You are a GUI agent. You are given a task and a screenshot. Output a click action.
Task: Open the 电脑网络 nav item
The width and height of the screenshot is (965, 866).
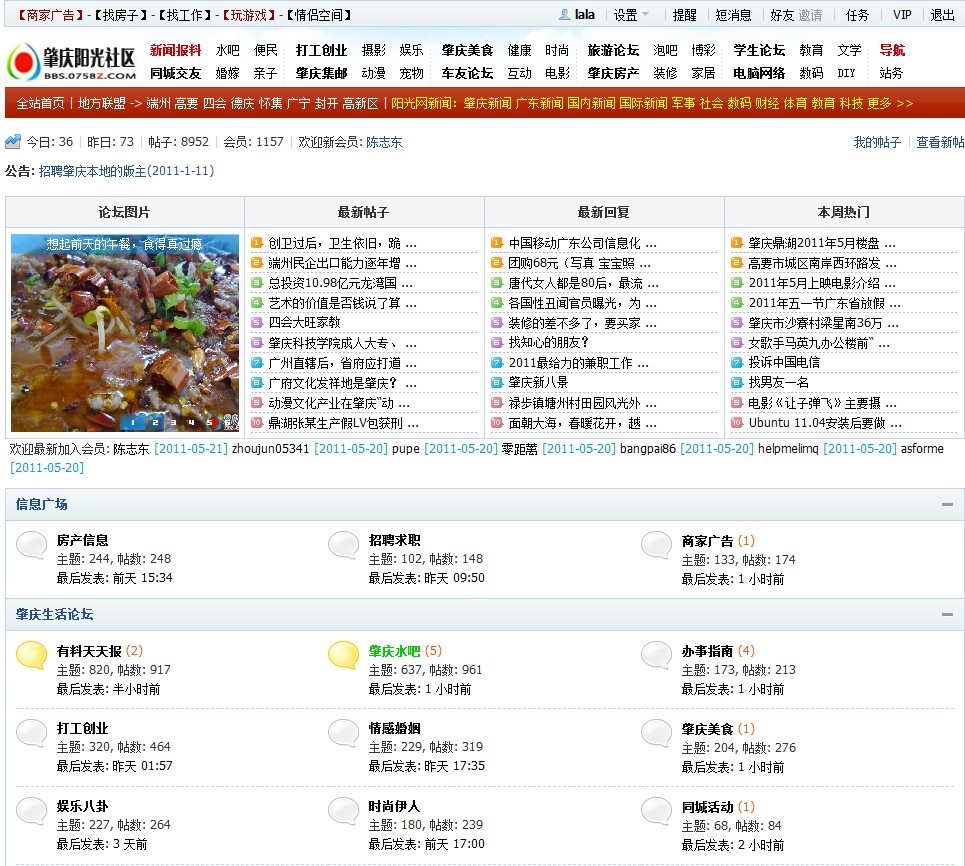pos(759,73)
